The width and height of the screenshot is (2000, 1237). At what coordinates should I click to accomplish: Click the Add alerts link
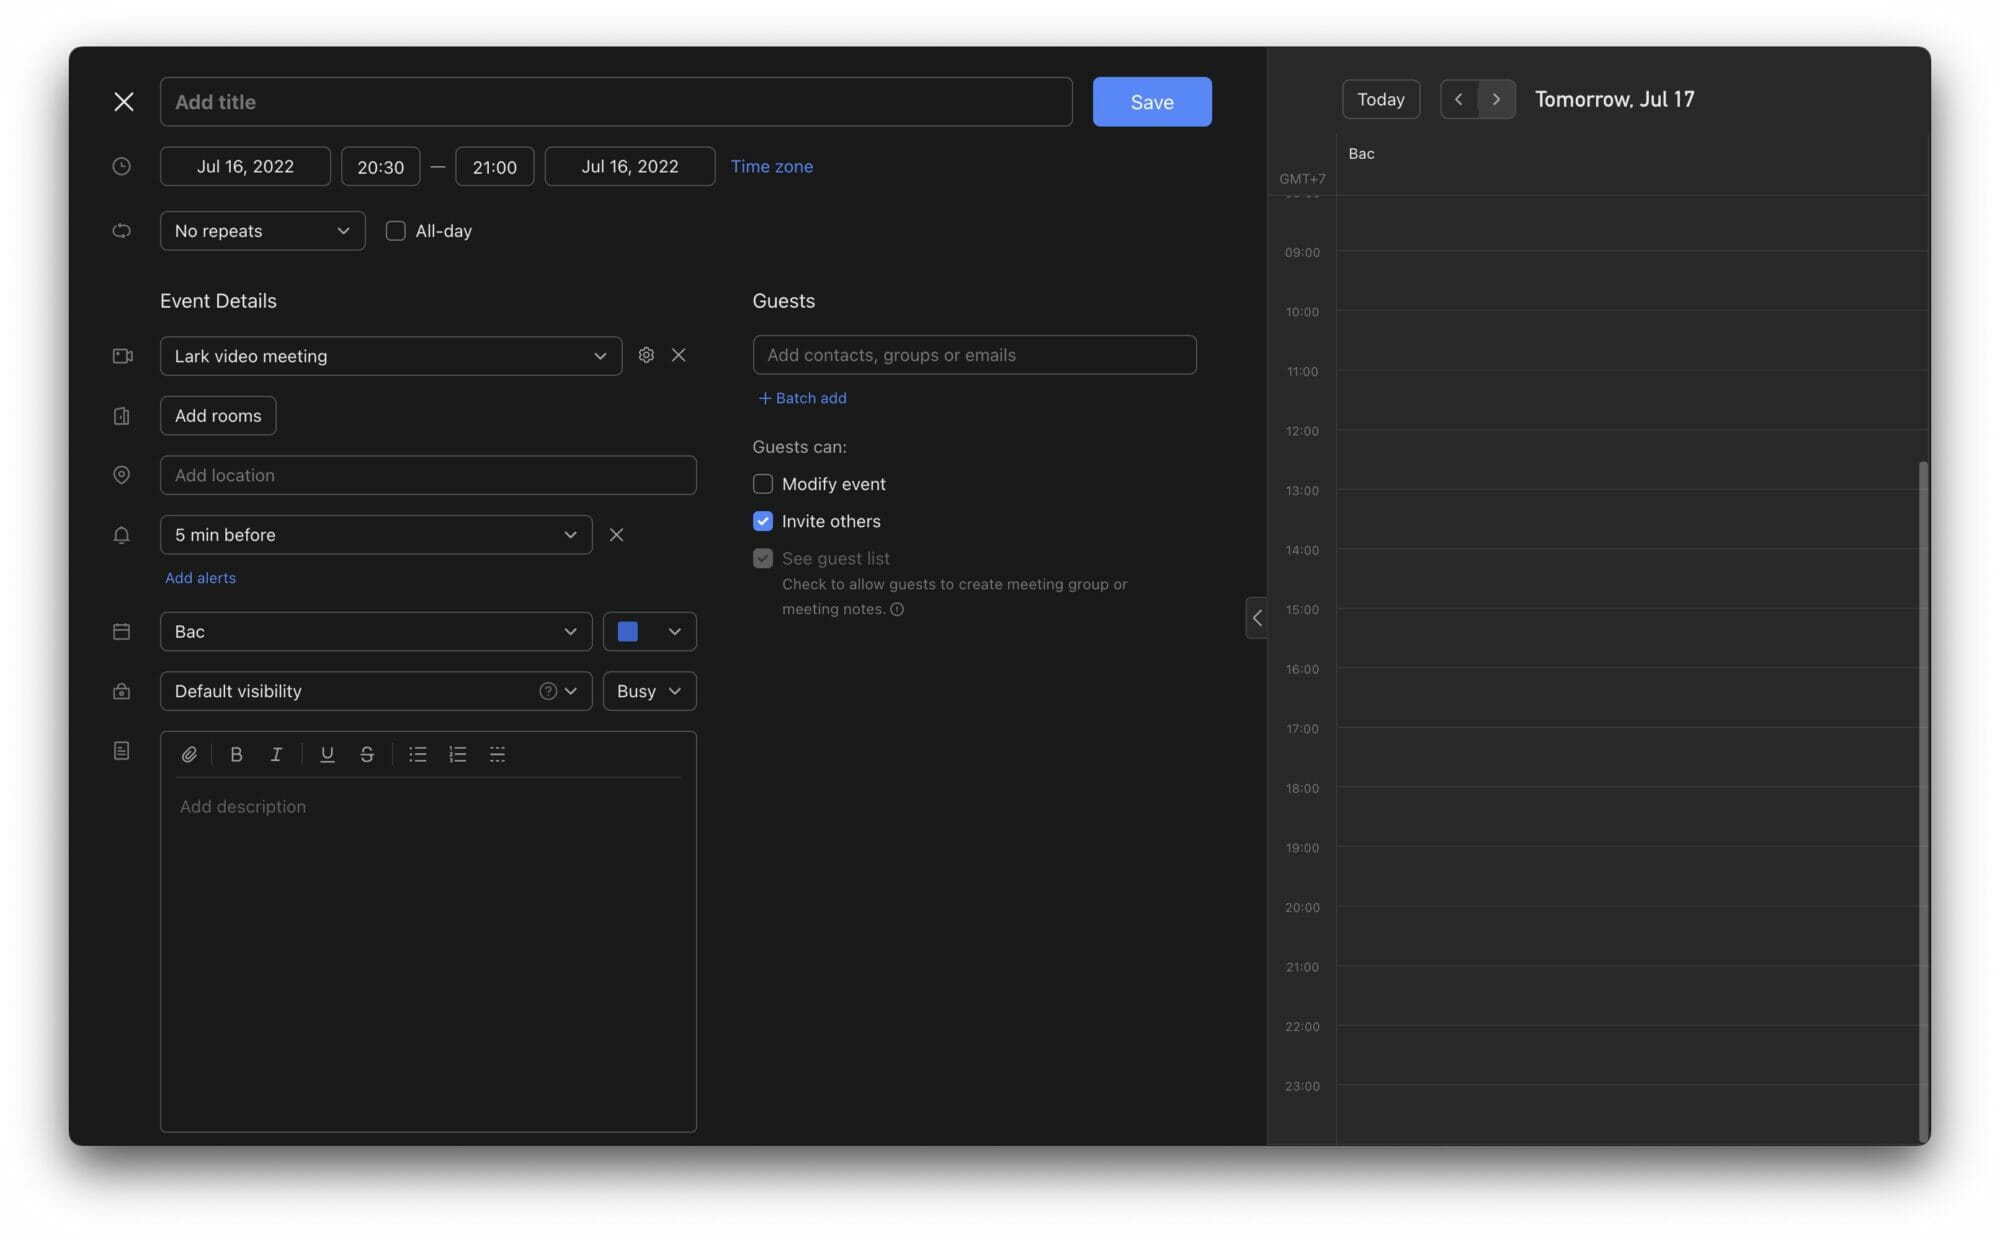[x=200, y=578]
